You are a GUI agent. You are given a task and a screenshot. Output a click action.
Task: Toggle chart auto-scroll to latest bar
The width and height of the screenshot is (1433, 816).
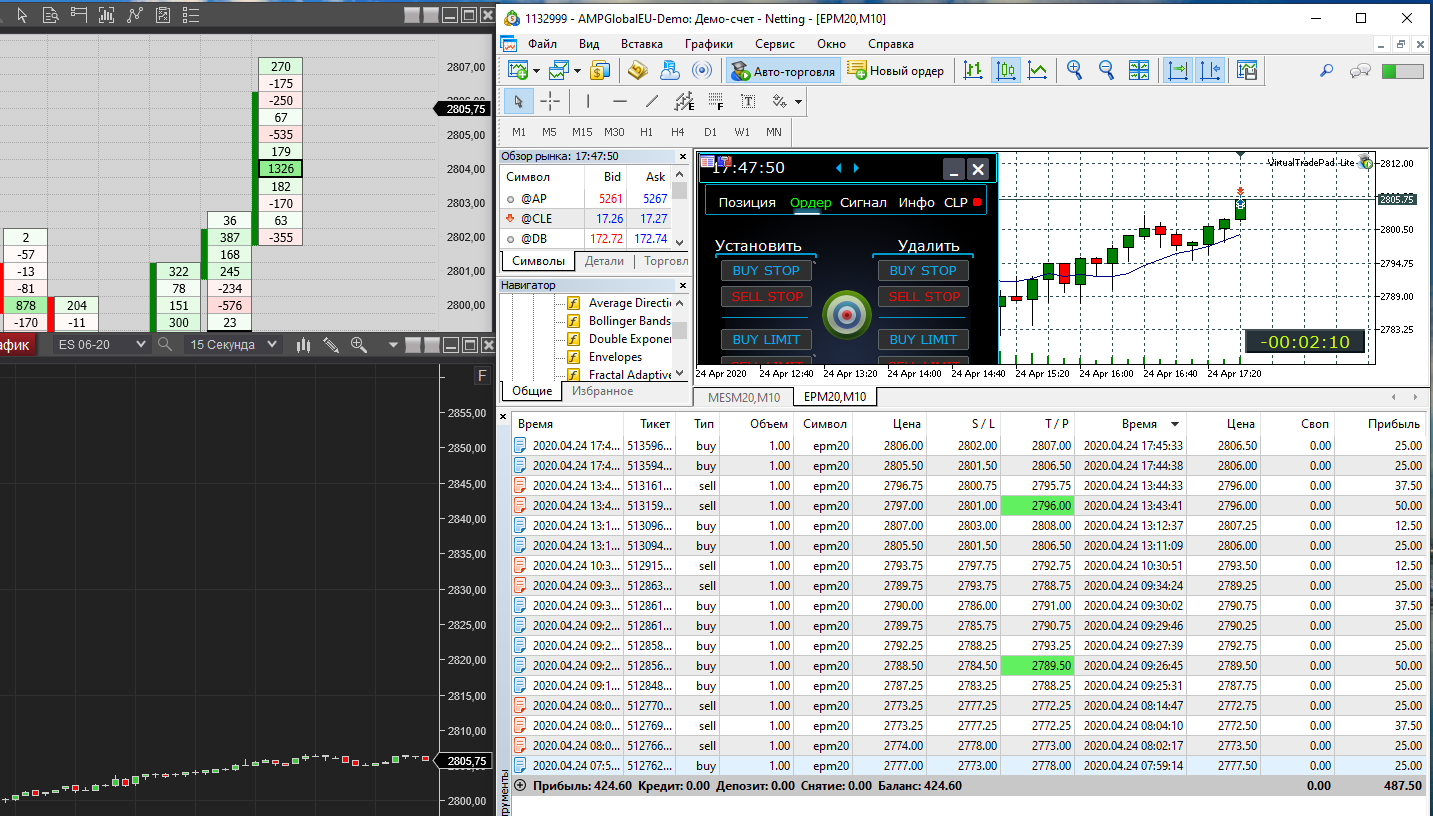(x=1177, y=70)
